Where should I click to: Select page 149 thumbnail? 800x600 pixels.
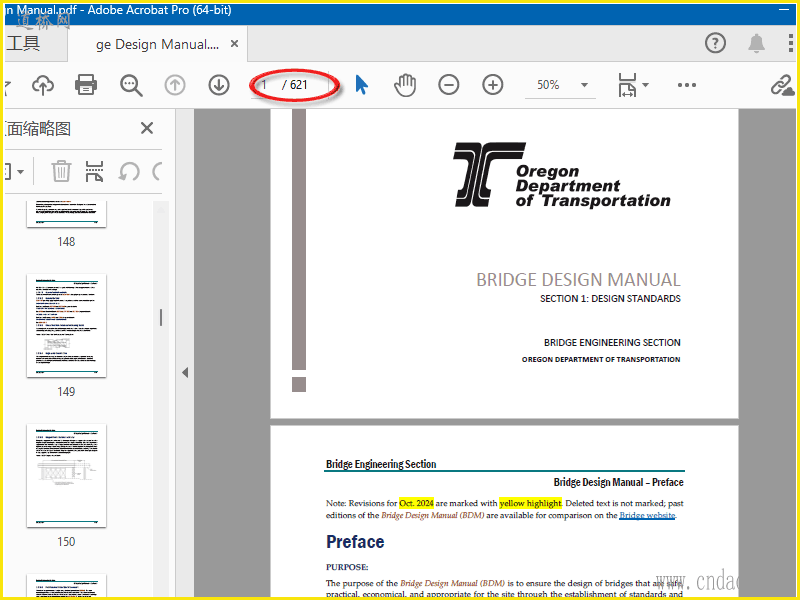click(x=66, y=326)
